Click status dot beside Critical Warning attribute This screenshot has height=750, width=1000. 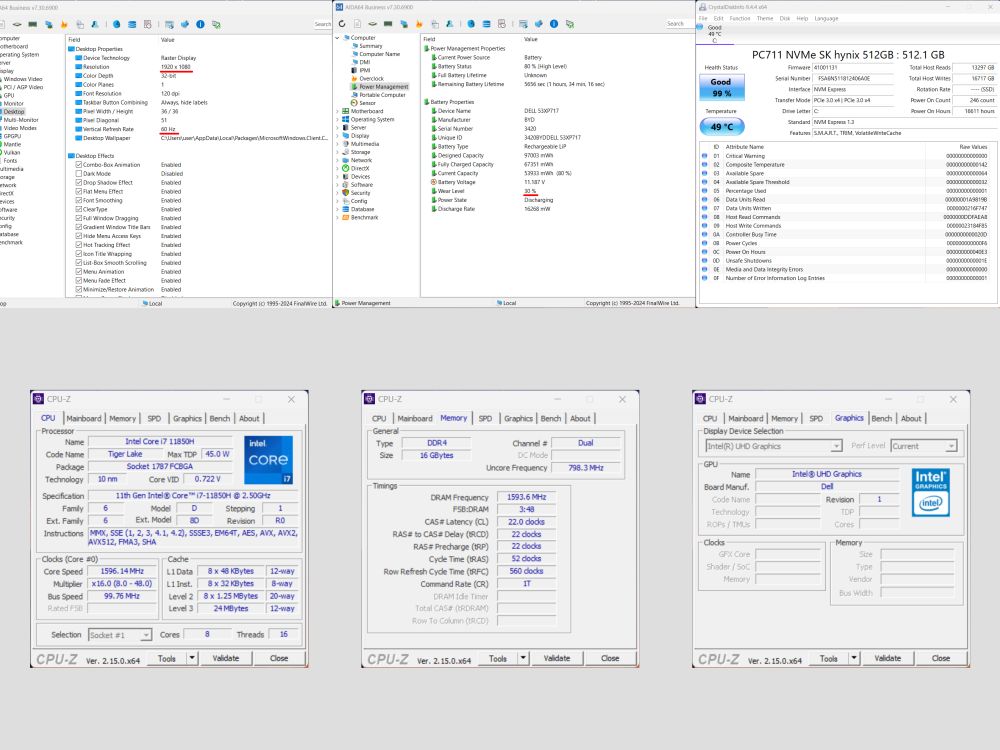[x=704, y=156]
